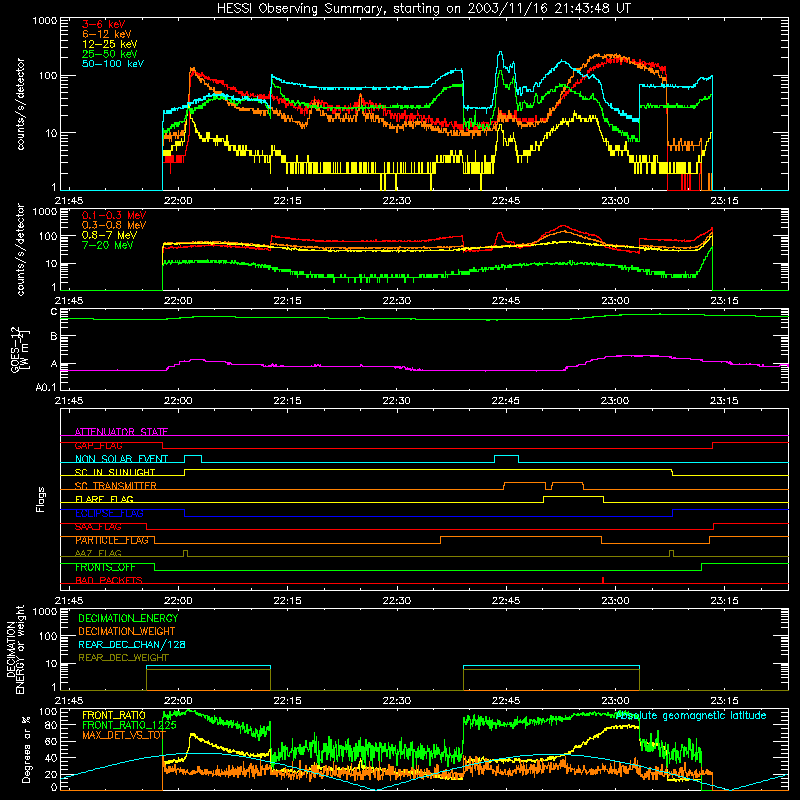Click the 7-20 MeV legend entry

(x=108, y=245)
